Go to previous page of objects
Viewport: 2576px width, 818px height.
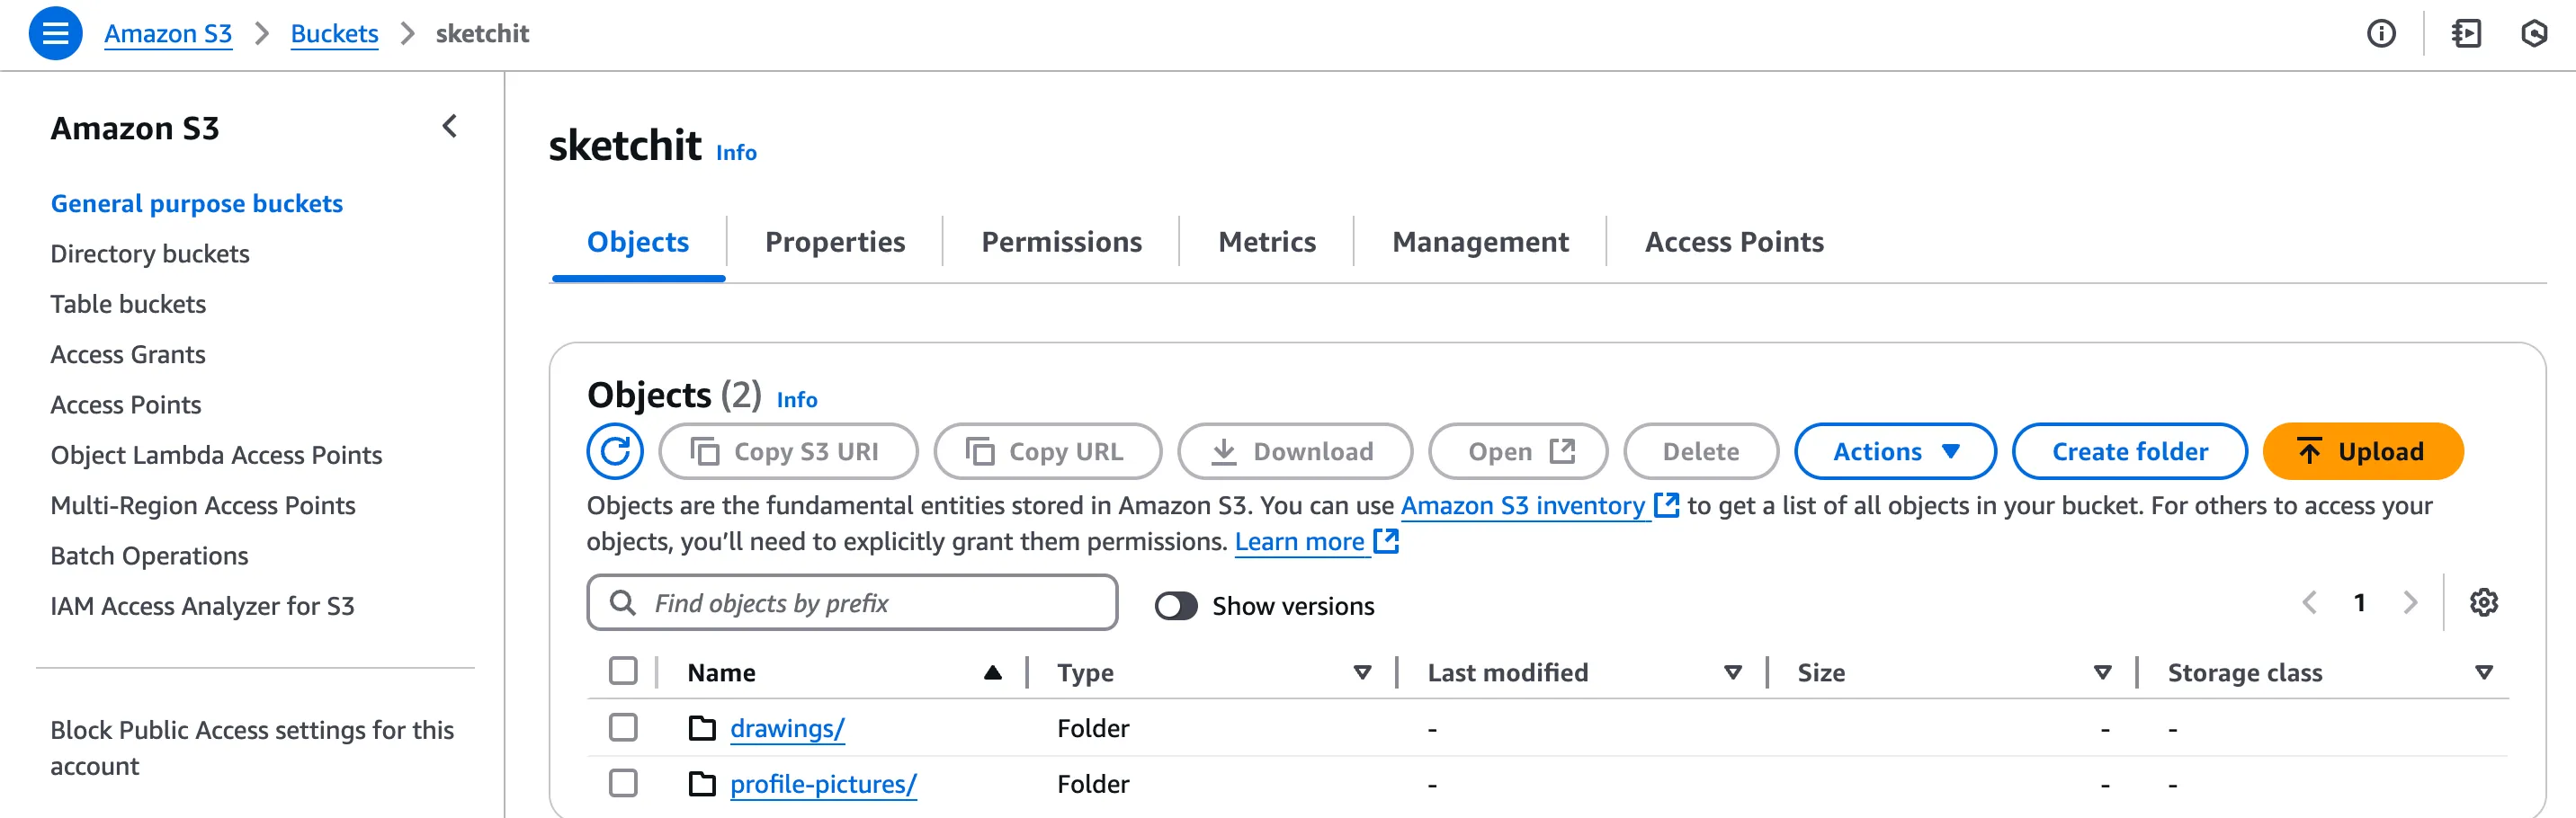pyautogui.click(x=2309, y=602)
